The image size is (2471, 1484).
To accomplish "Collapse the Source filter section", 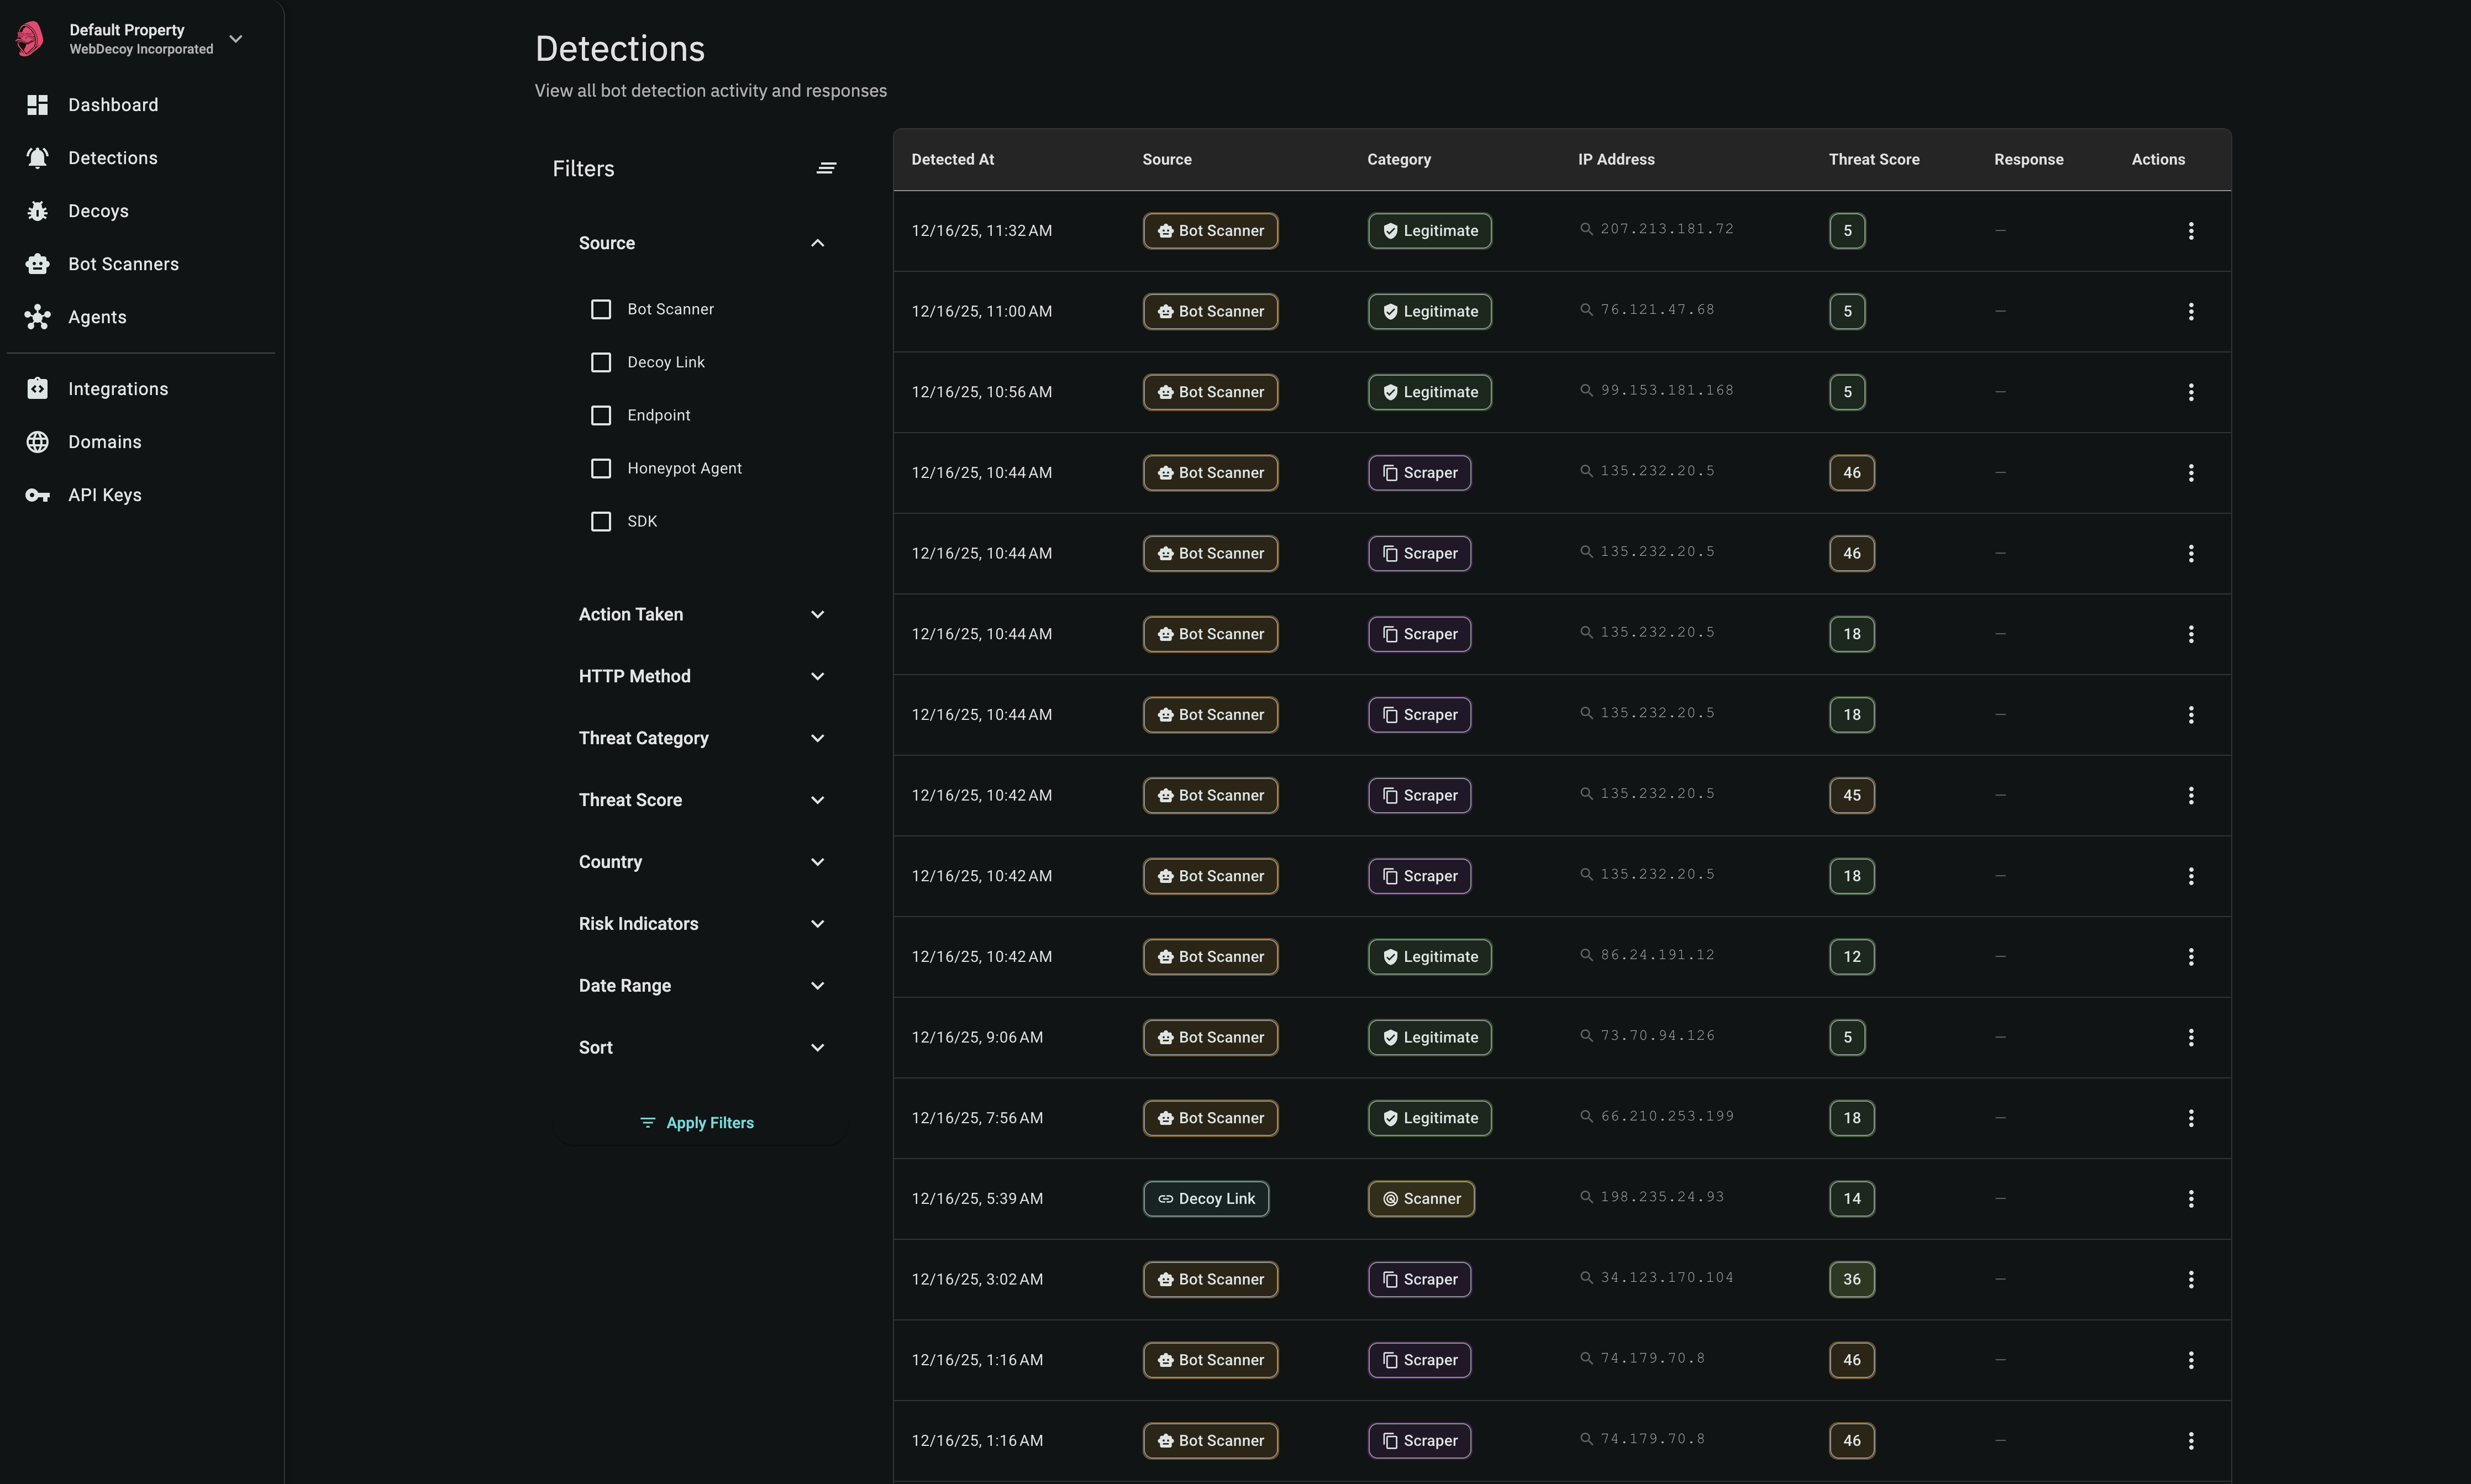I will tap(817, 244).
